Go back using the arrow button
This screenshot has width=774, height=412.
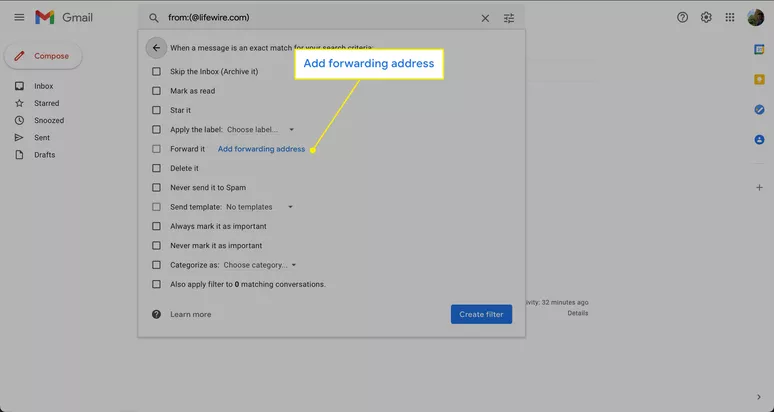(156, 48)
